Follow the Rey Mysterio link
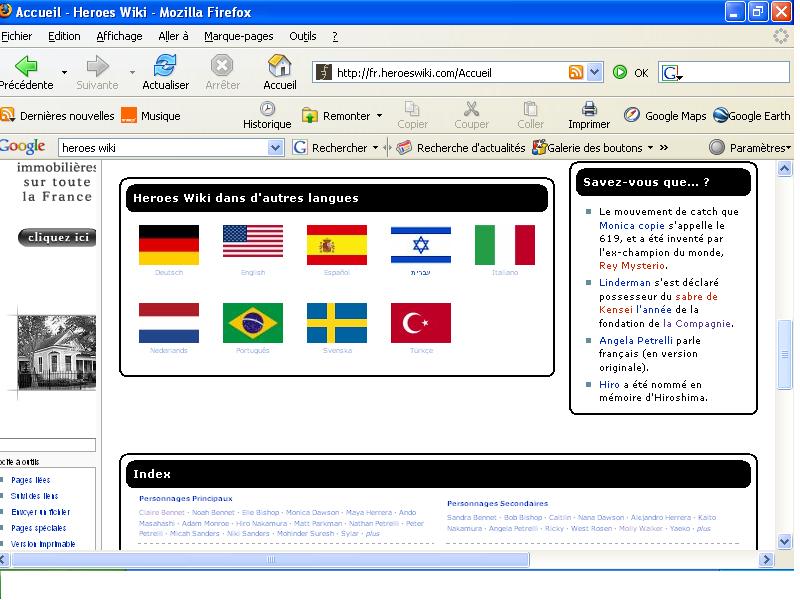Image resolution: width=800 pixels, height=600 pixels. [632, 265]
